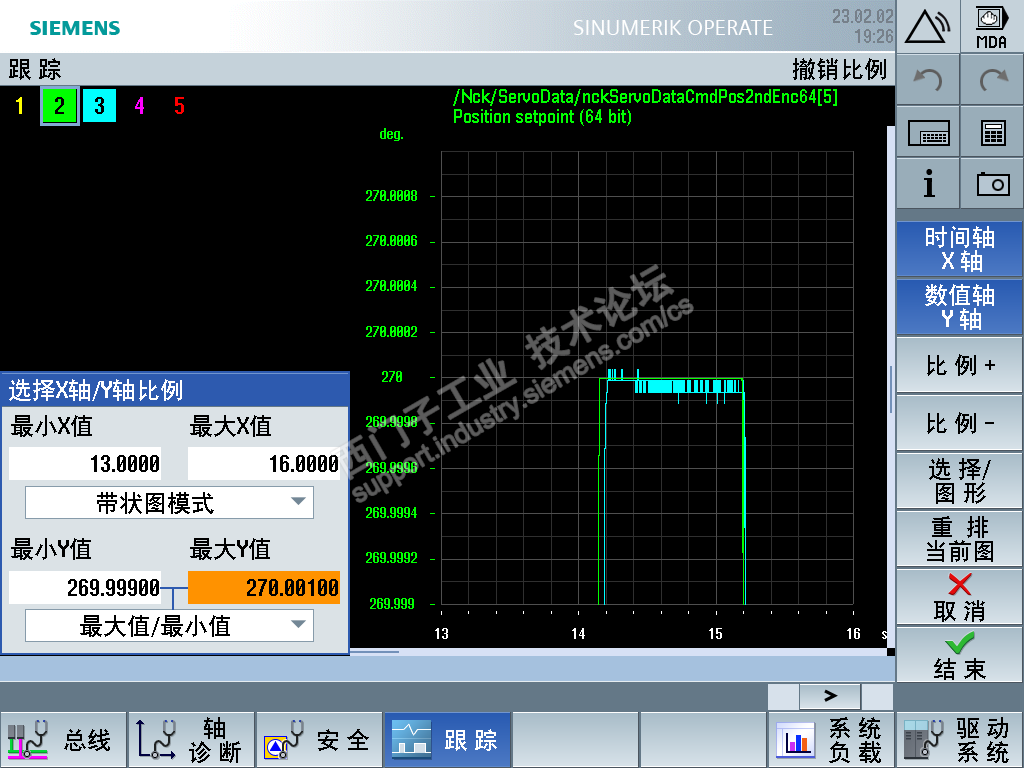The height and width of the screenshot is (768, 1024).
Task: Click the 跟踪 label in bottom bar
Action: (471, 740)
